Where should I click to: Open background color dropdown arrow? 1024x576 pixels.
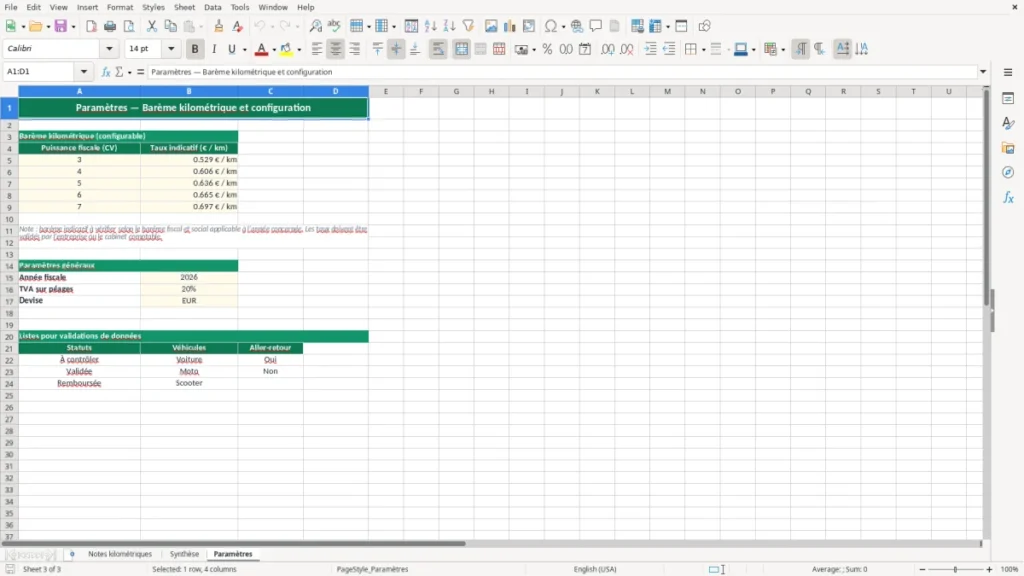[x=299, y=50]
